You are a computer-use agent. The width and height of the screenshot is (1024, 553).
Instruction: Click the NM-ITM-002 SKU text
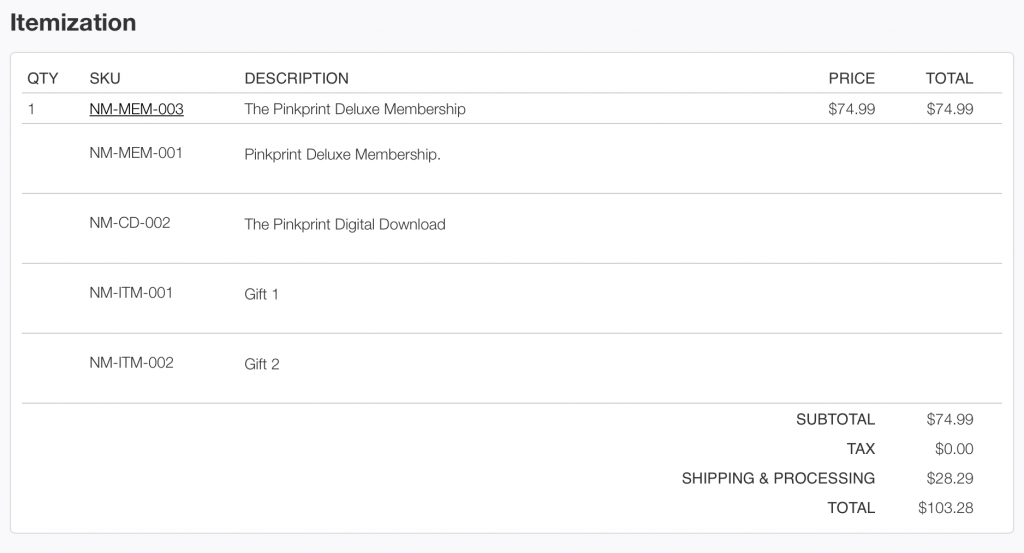(131, 363)
